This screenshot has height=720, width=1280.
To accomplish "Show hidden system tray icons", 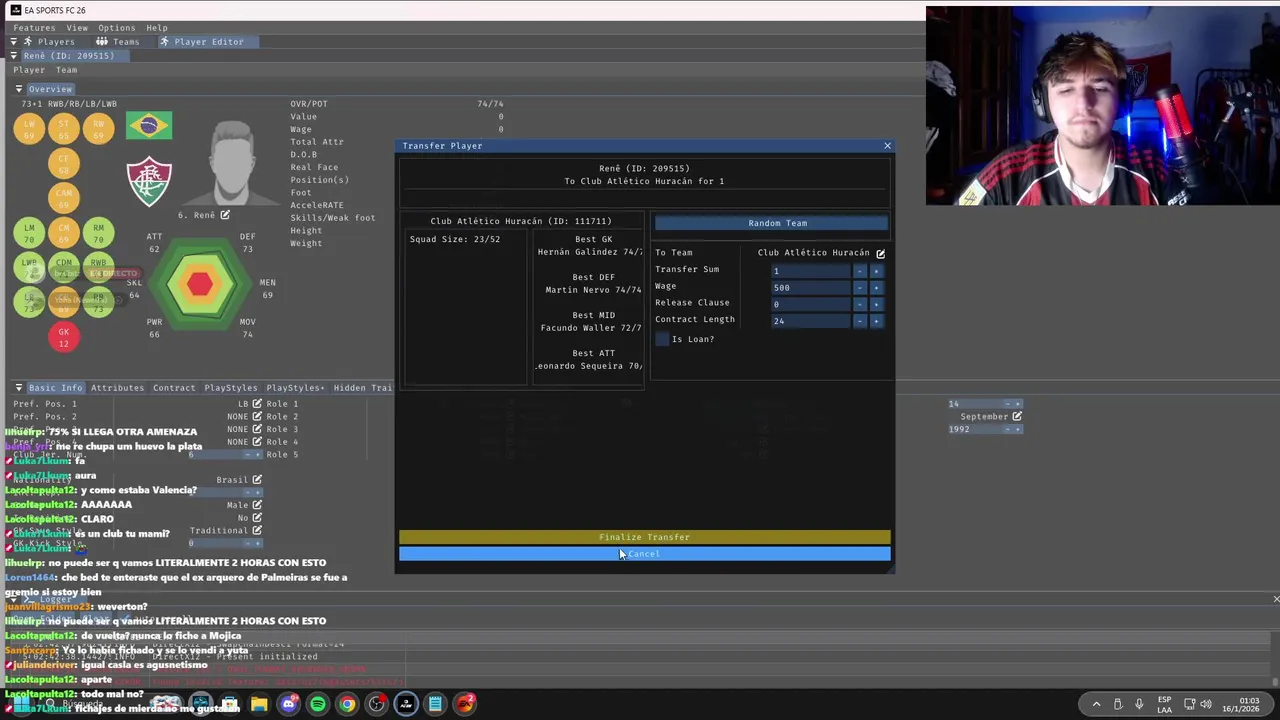I will 1096,704.
